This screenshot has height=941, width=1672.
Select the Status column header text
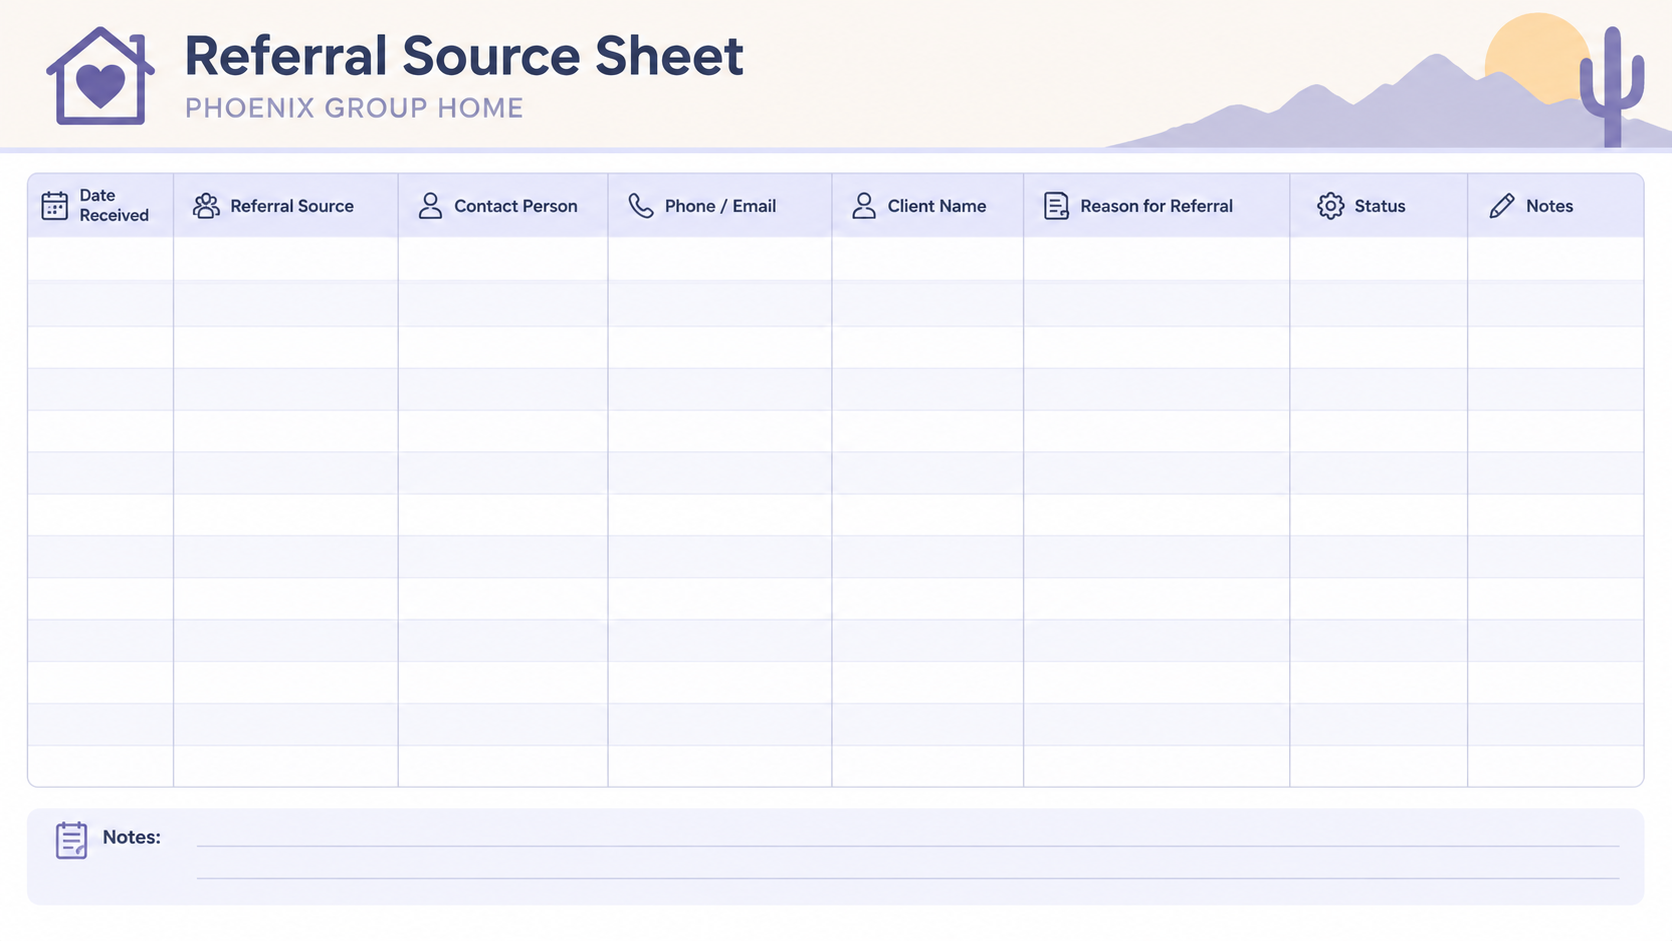pos(1380,206)
